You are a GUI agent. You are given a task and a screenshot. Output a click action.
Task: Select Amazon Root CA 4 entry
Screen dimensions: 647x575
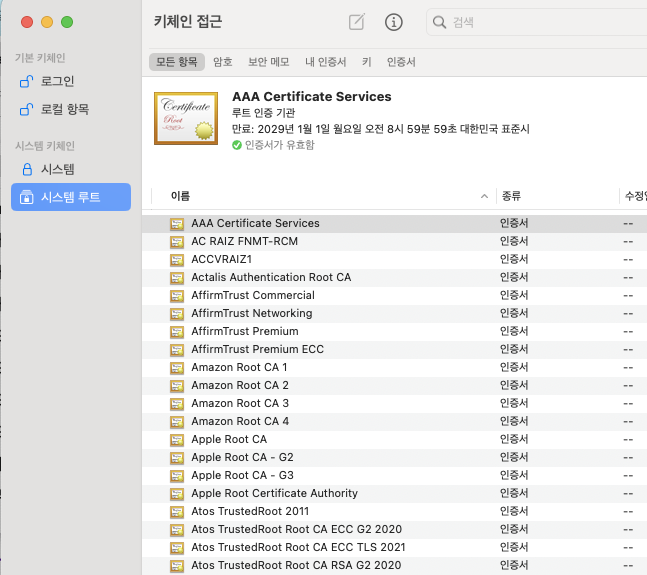tap(240, 421)
